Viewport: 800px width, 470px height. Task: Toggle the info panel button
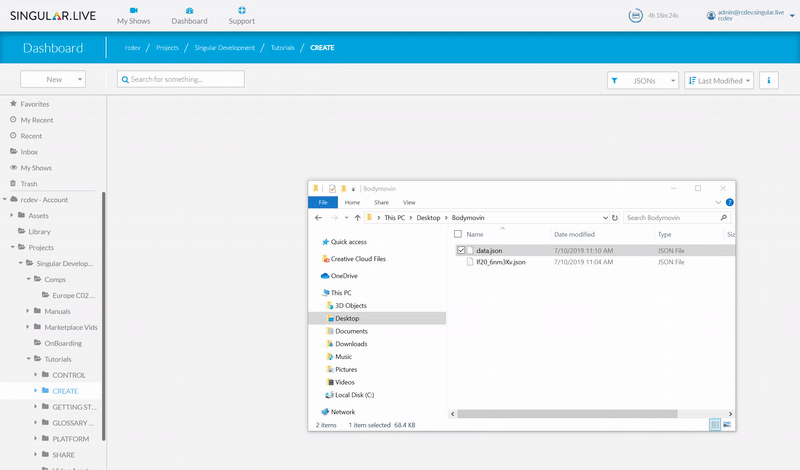click(768, 81)
